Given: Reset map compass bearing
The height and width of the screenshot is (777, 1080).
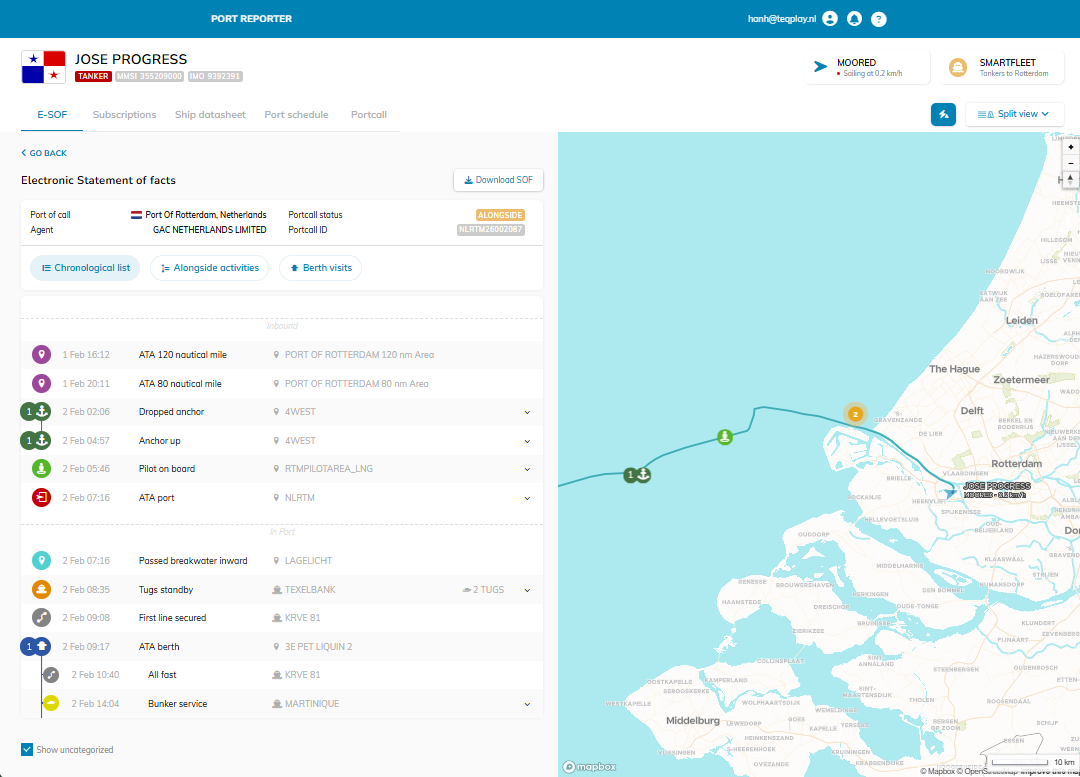Looking at the screenshot, I should pos(1071,180).
